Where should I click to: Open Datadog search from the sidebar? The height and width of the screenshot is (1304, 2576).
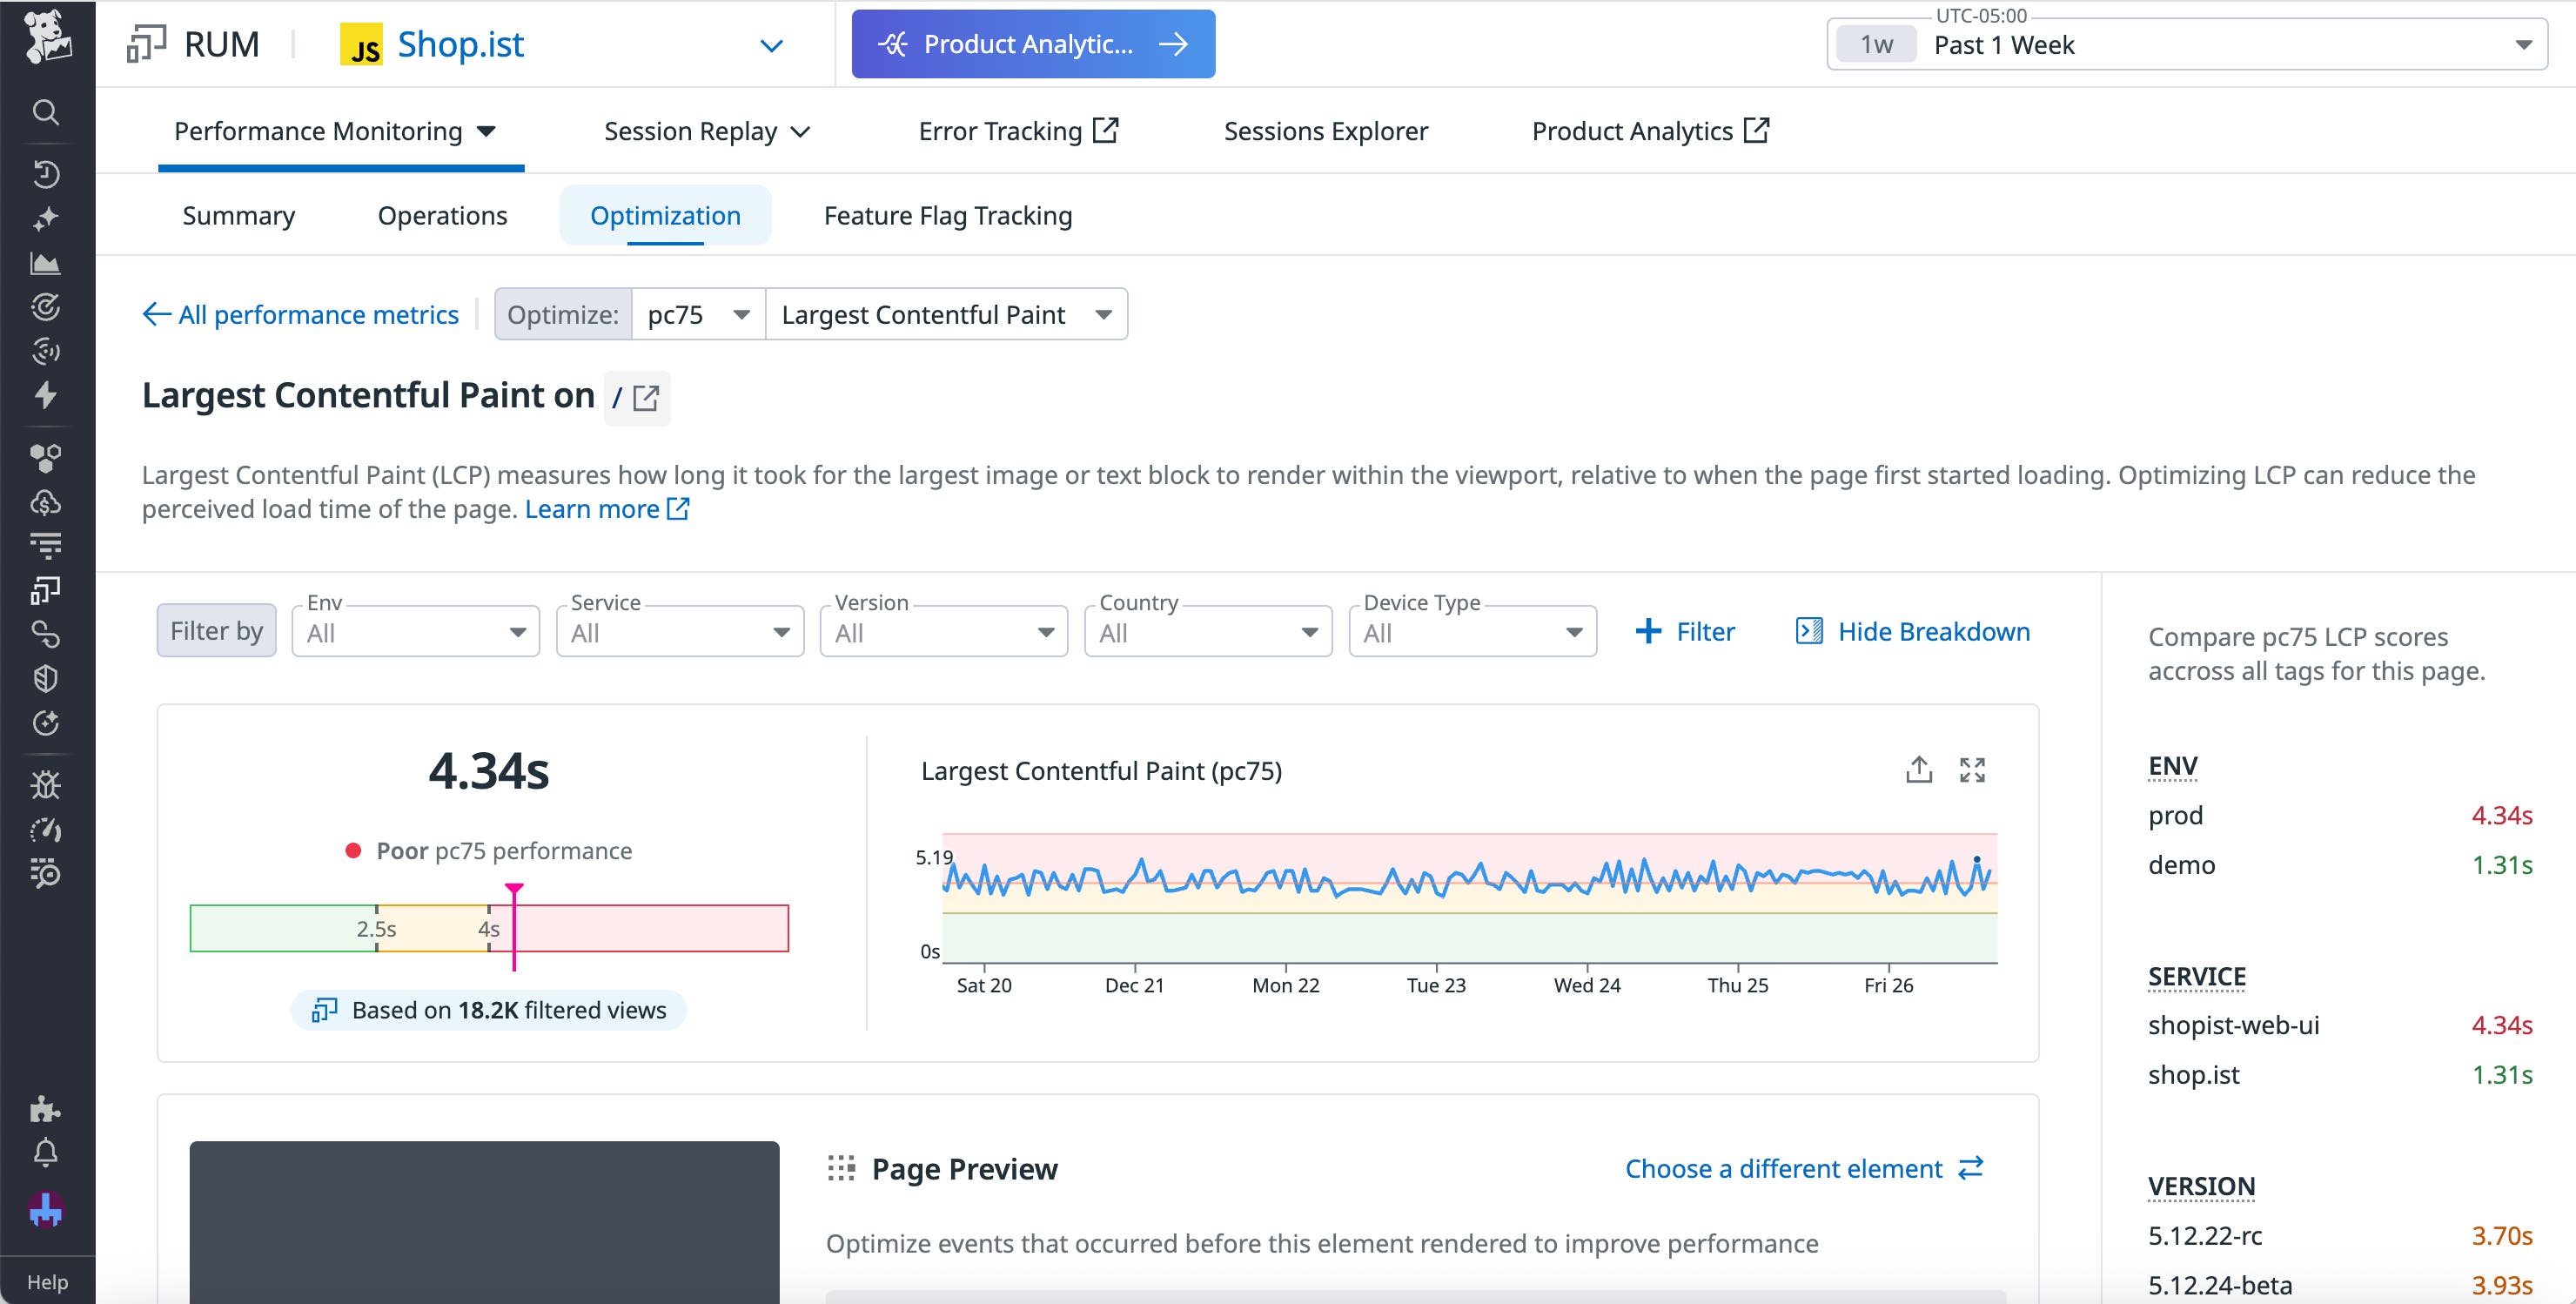tap(46, 114)
